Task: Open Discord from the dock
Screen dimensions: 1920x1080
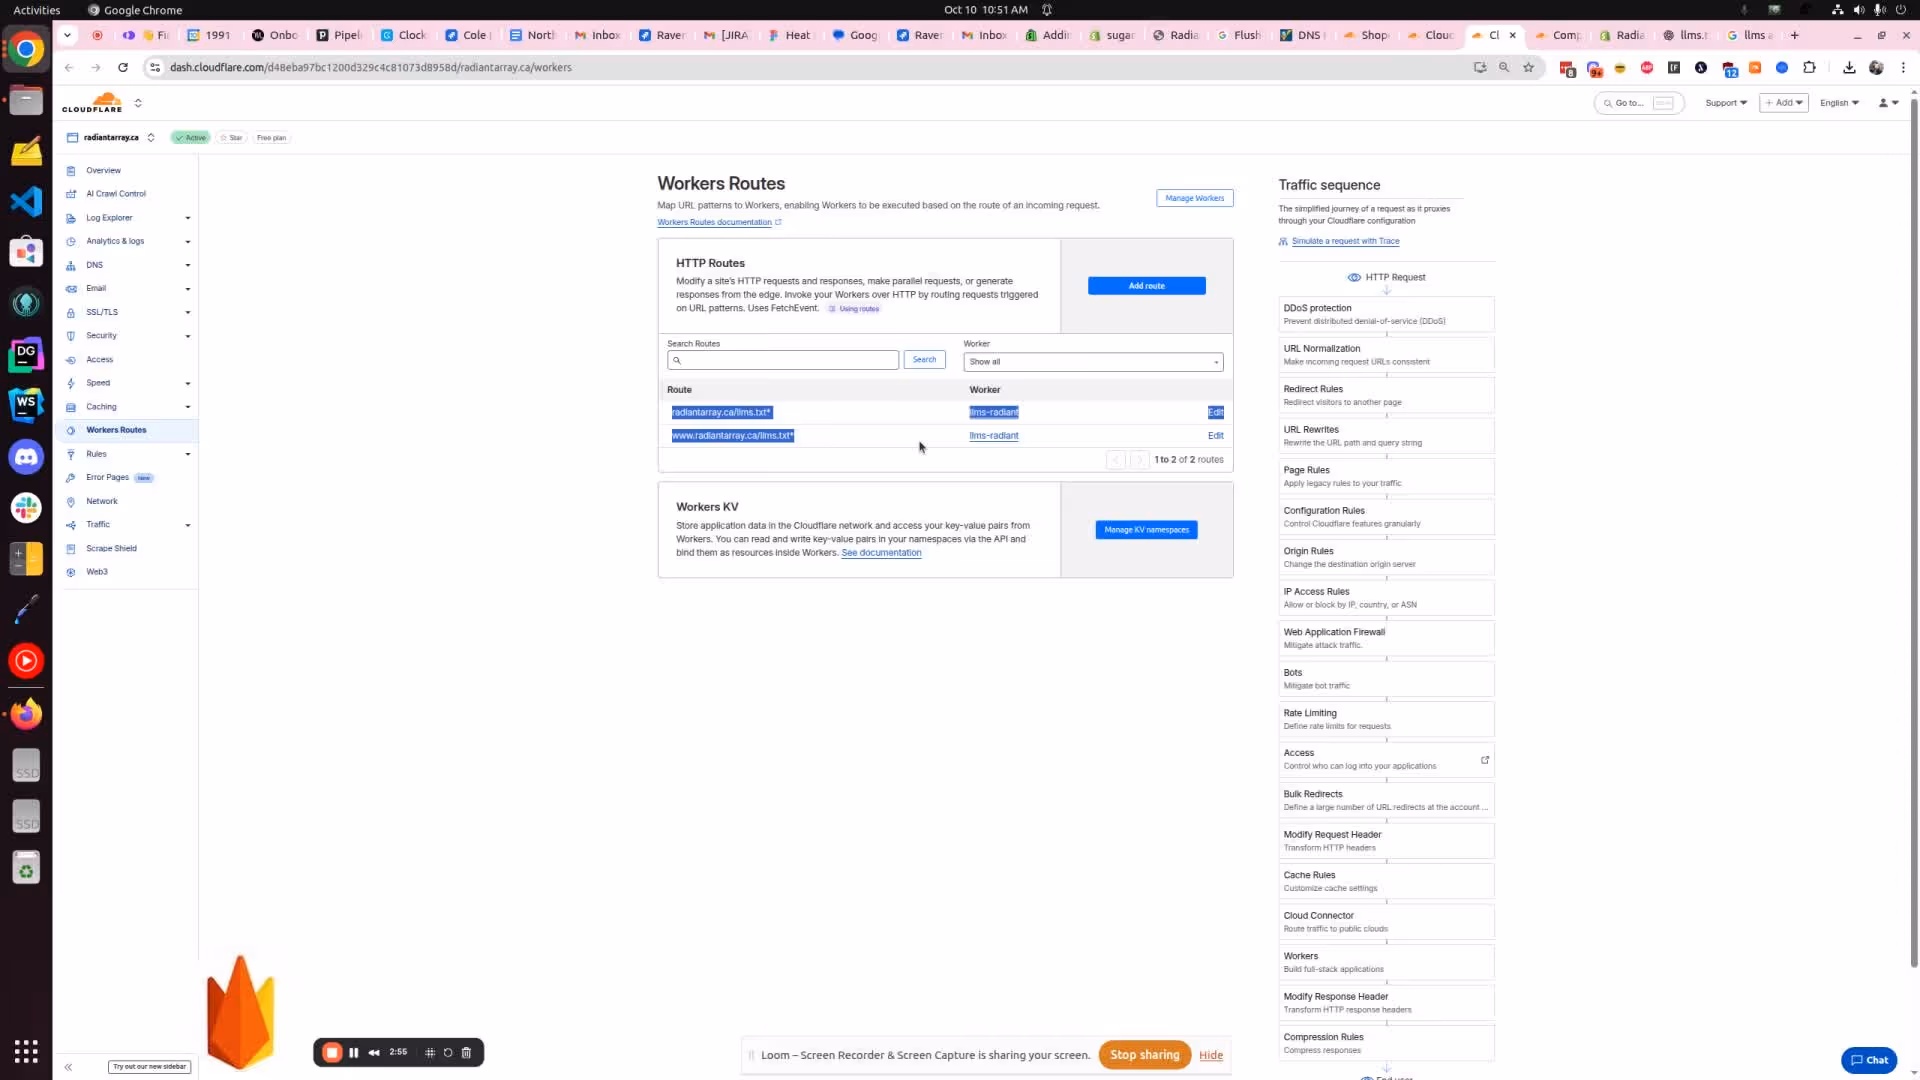Action: [x=25, y=456]
